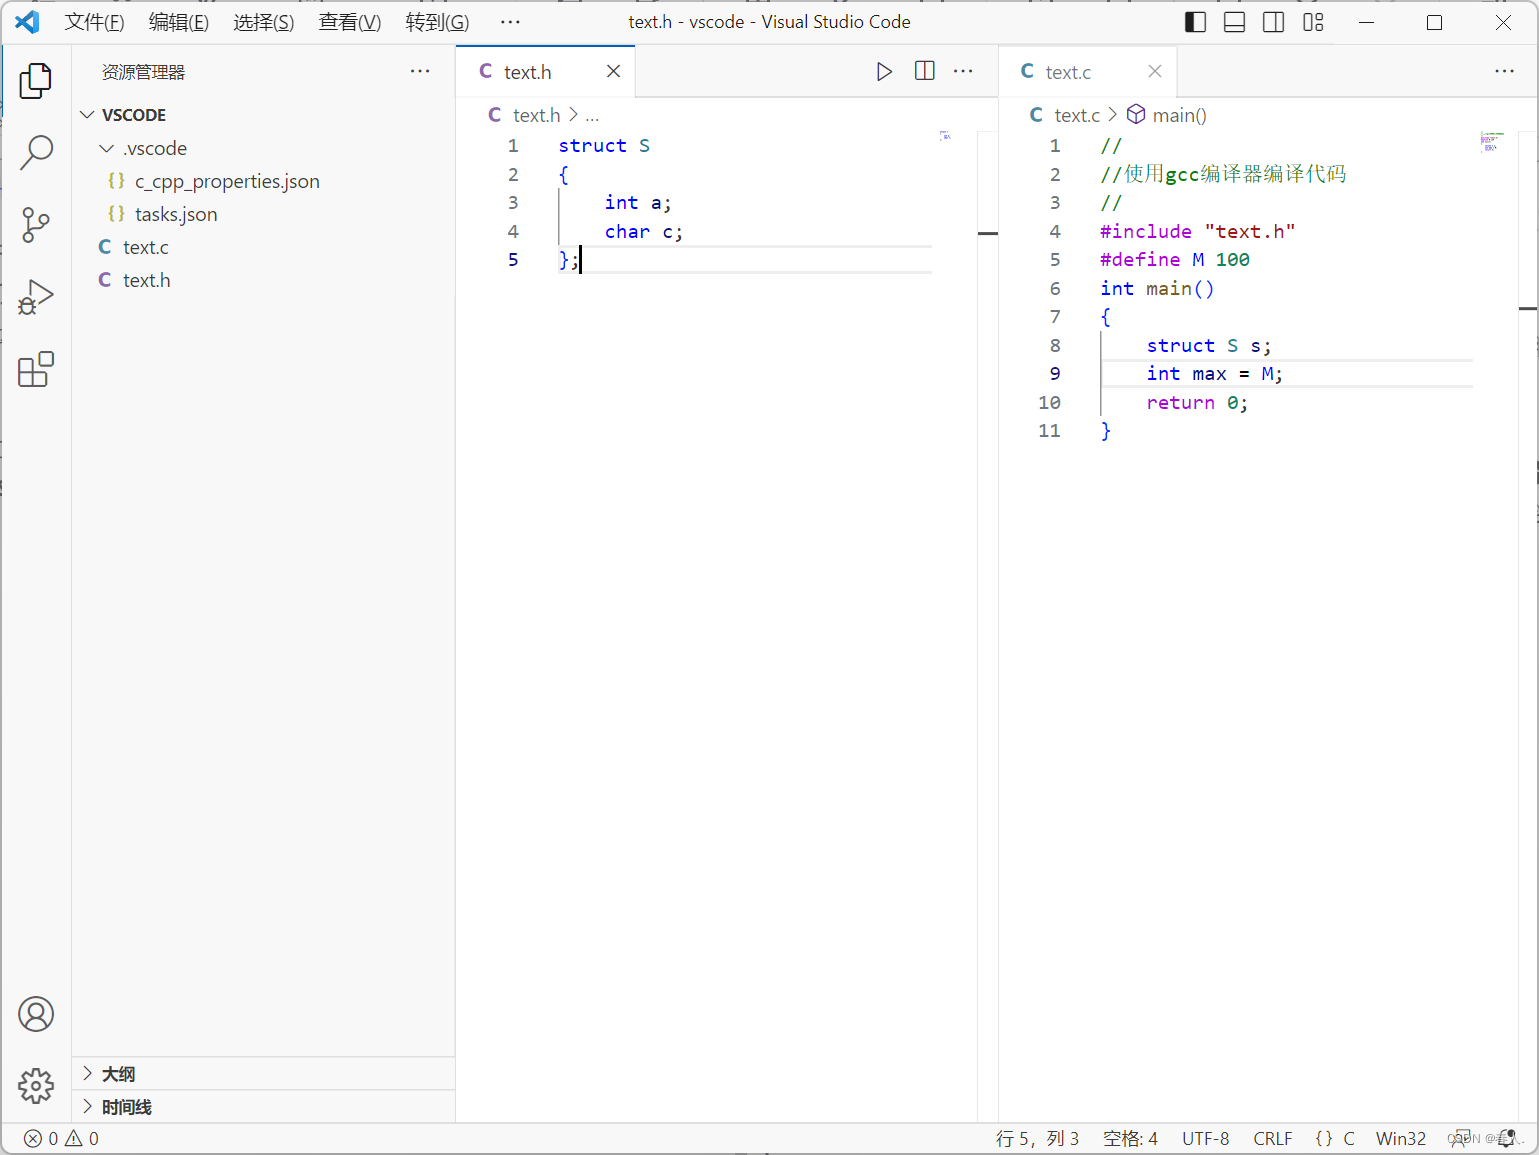Viewport: 1539px width, 1155px height.
Task: Show errors and warnings count in status bar
Action: point(61,1139)
